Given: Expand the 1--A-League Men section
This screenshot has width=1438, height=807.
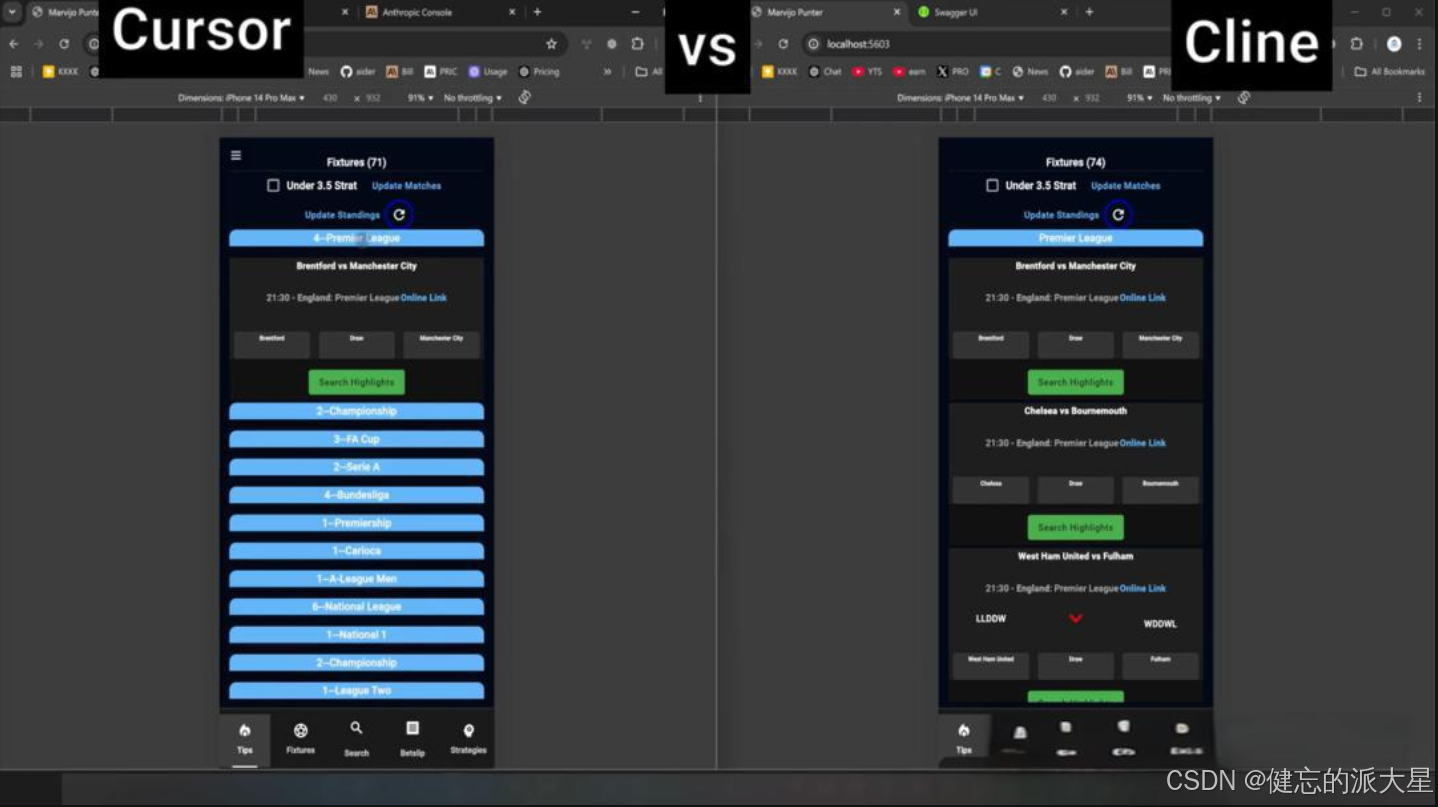Looking at the screenshot, I should [x=356, y=579].
